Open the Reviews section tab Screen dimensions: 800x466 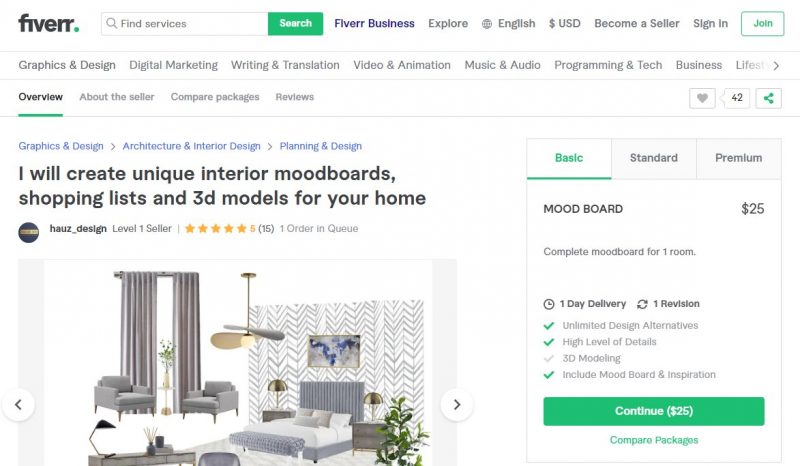pos(294,97)
